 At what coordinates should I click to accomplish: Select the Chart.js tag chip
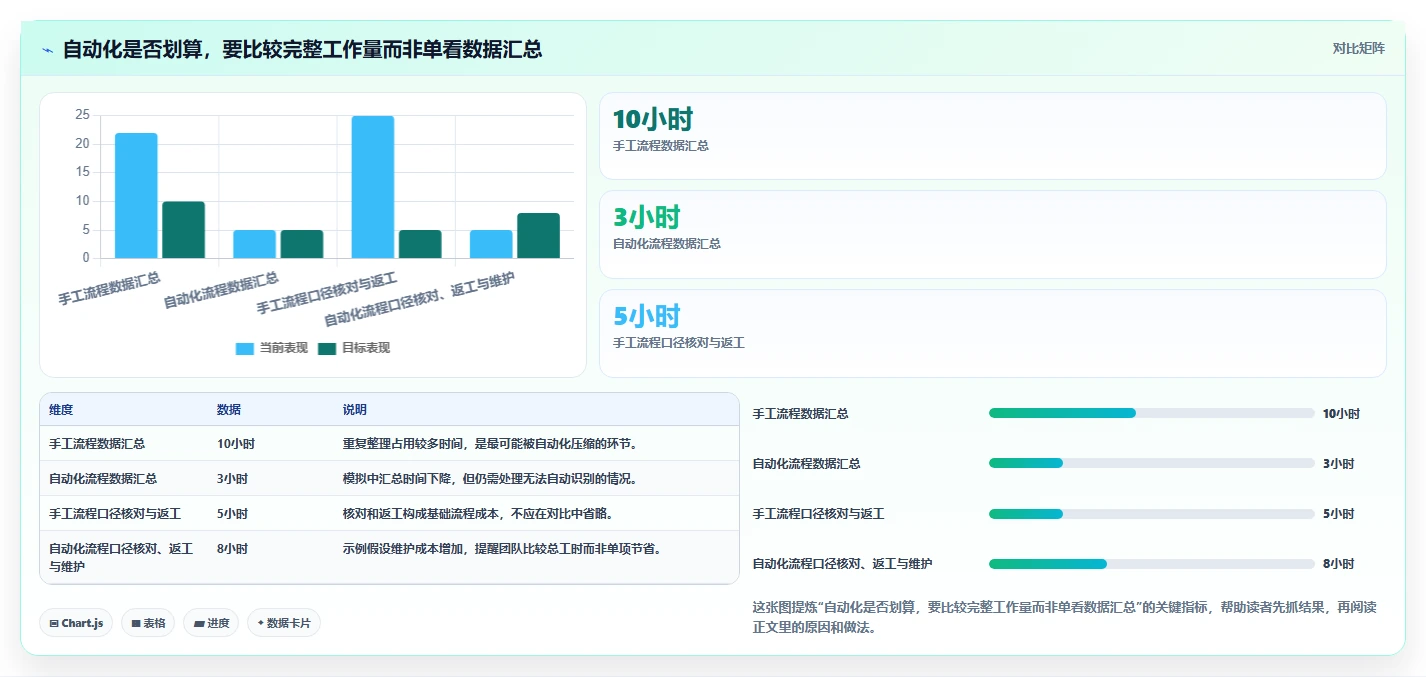tap(76, 623)
